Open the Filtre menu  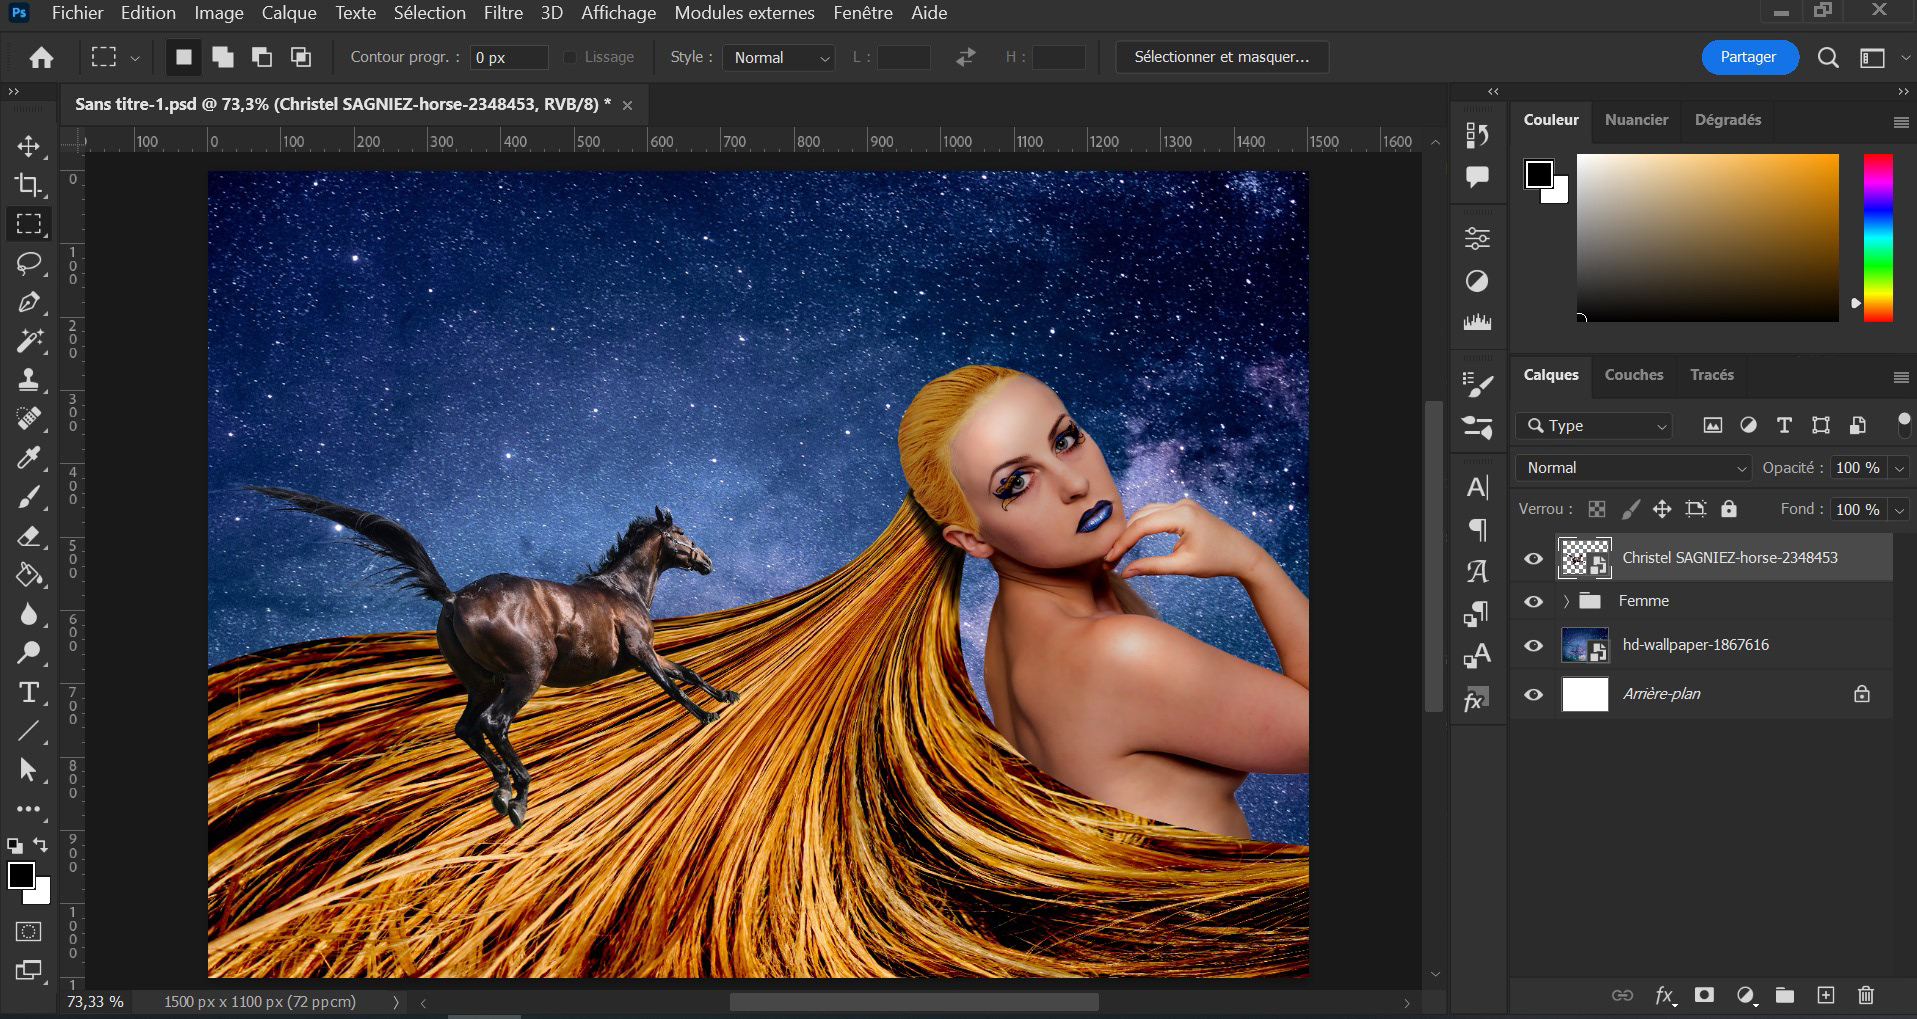(x=503, y=13)
